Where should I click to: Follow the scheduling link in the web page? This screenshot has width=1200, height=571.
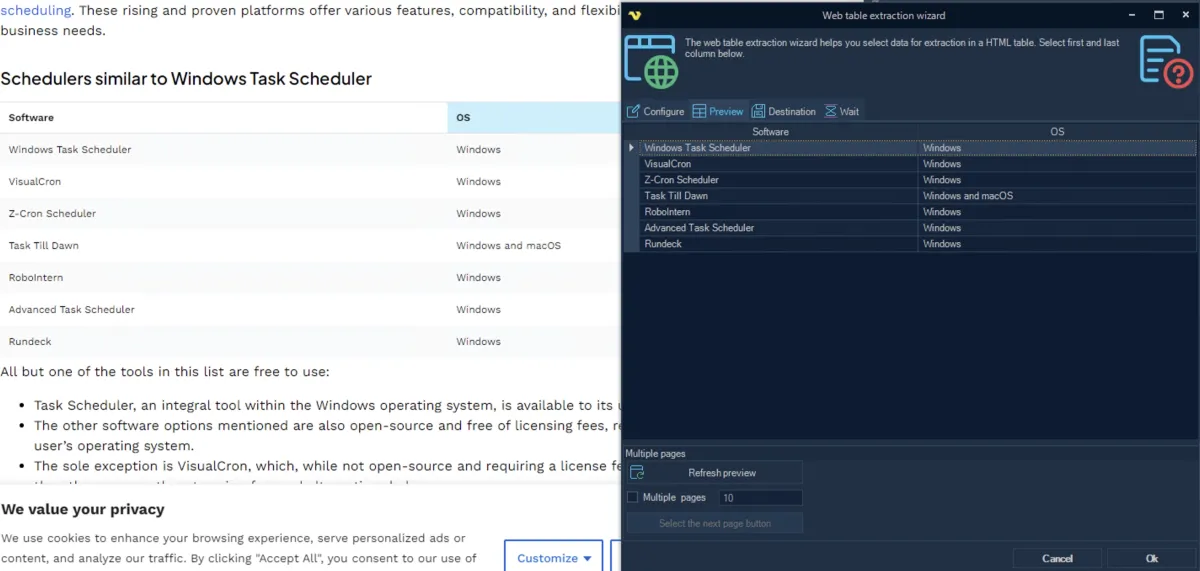(36, 11)
